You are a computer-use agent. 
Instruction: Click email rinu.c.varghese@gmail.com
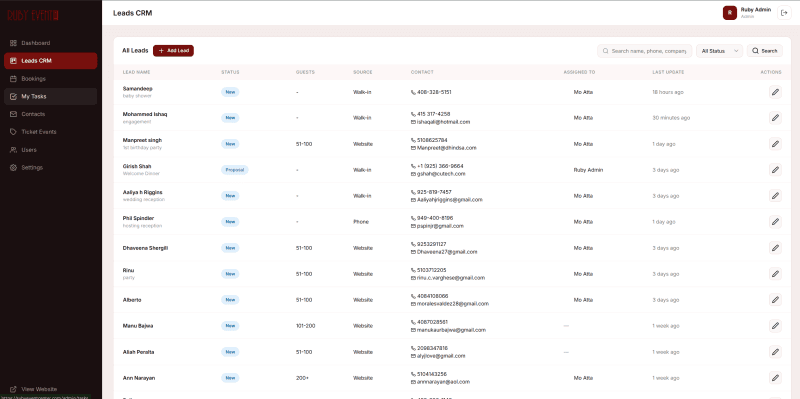click(451, 278)
